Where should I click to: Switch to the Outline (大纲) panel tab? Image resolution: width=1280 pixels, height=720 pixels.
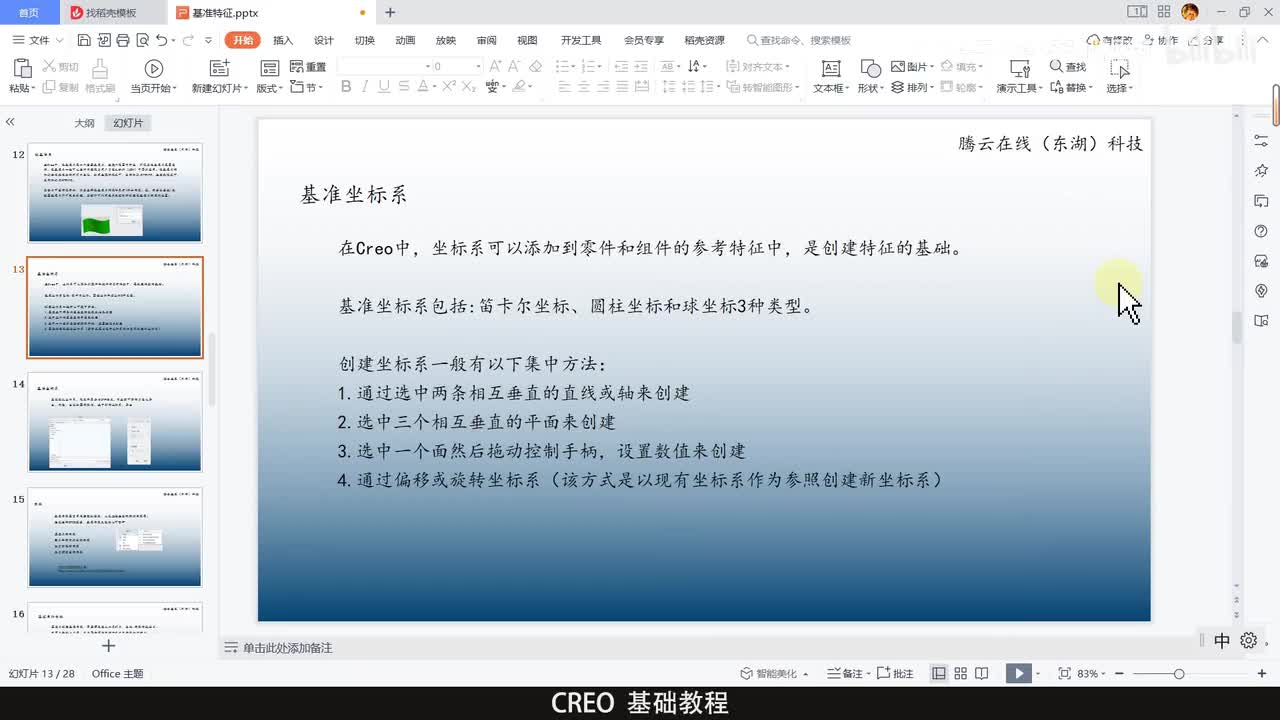(x=84, y=123)
